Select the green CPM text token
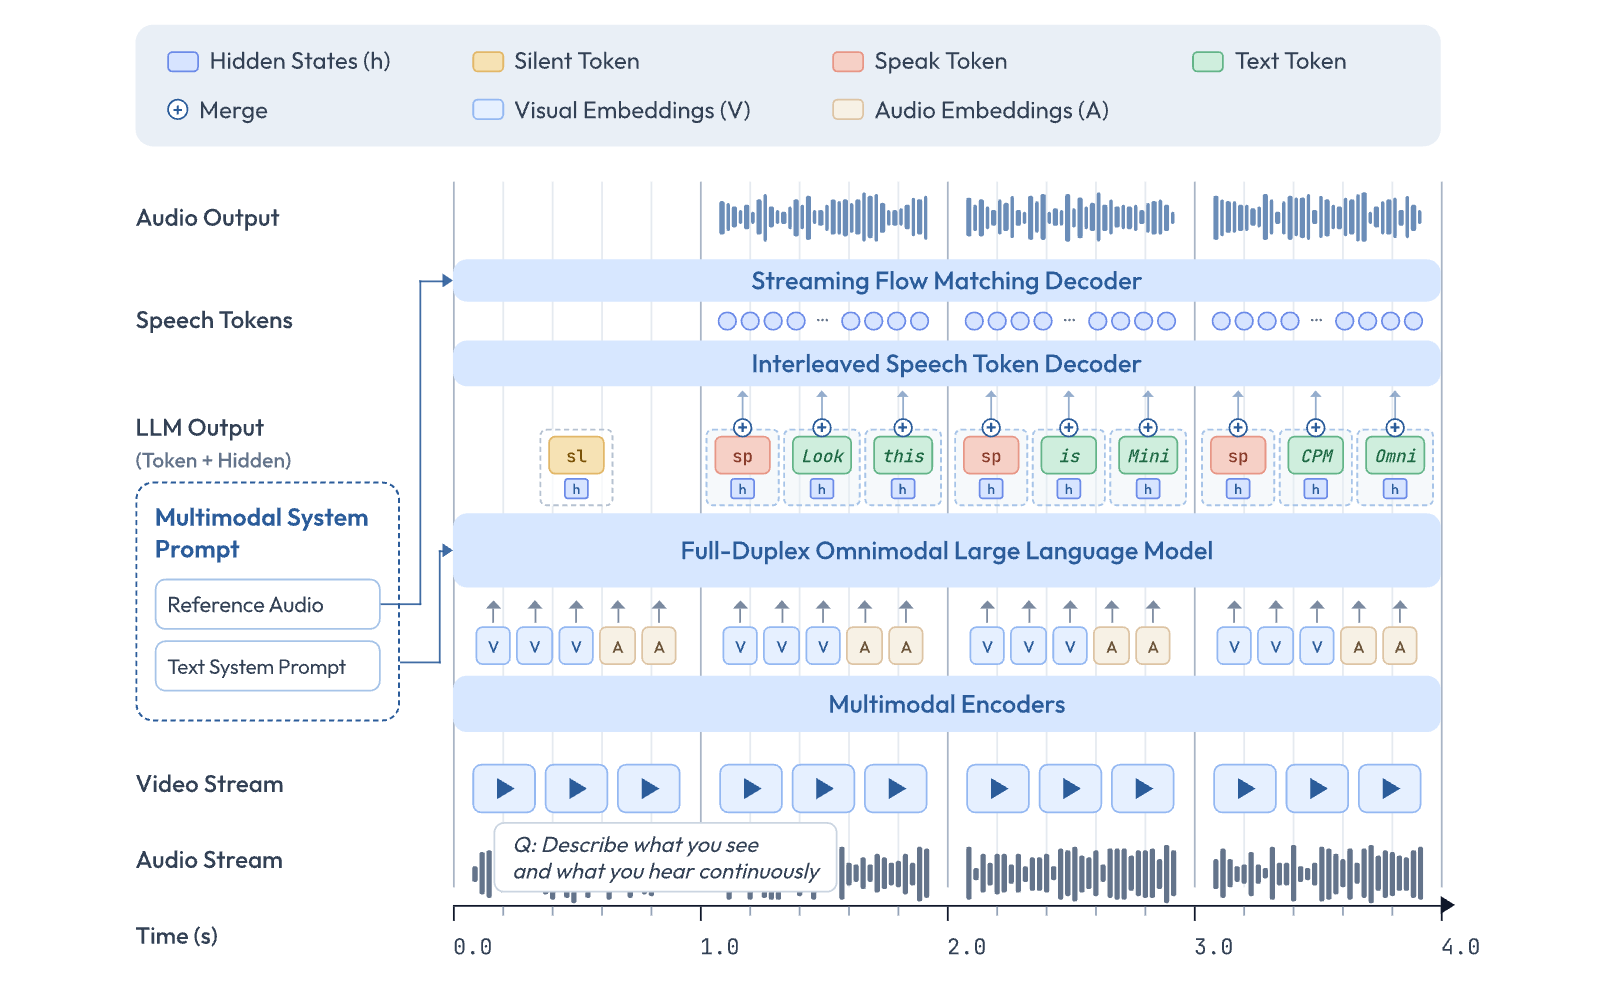1600x1004 pixels. 1316,456
